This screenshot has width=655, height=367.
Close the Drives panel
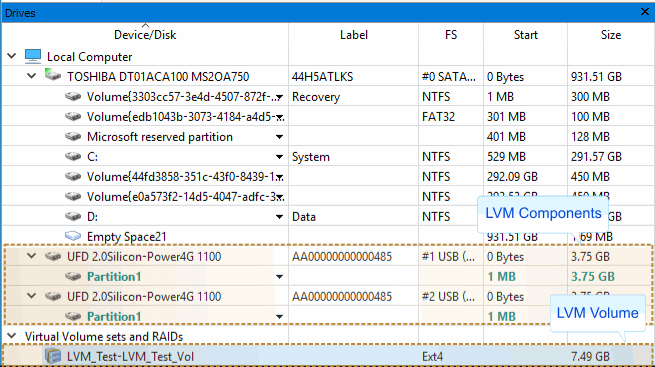645,12
